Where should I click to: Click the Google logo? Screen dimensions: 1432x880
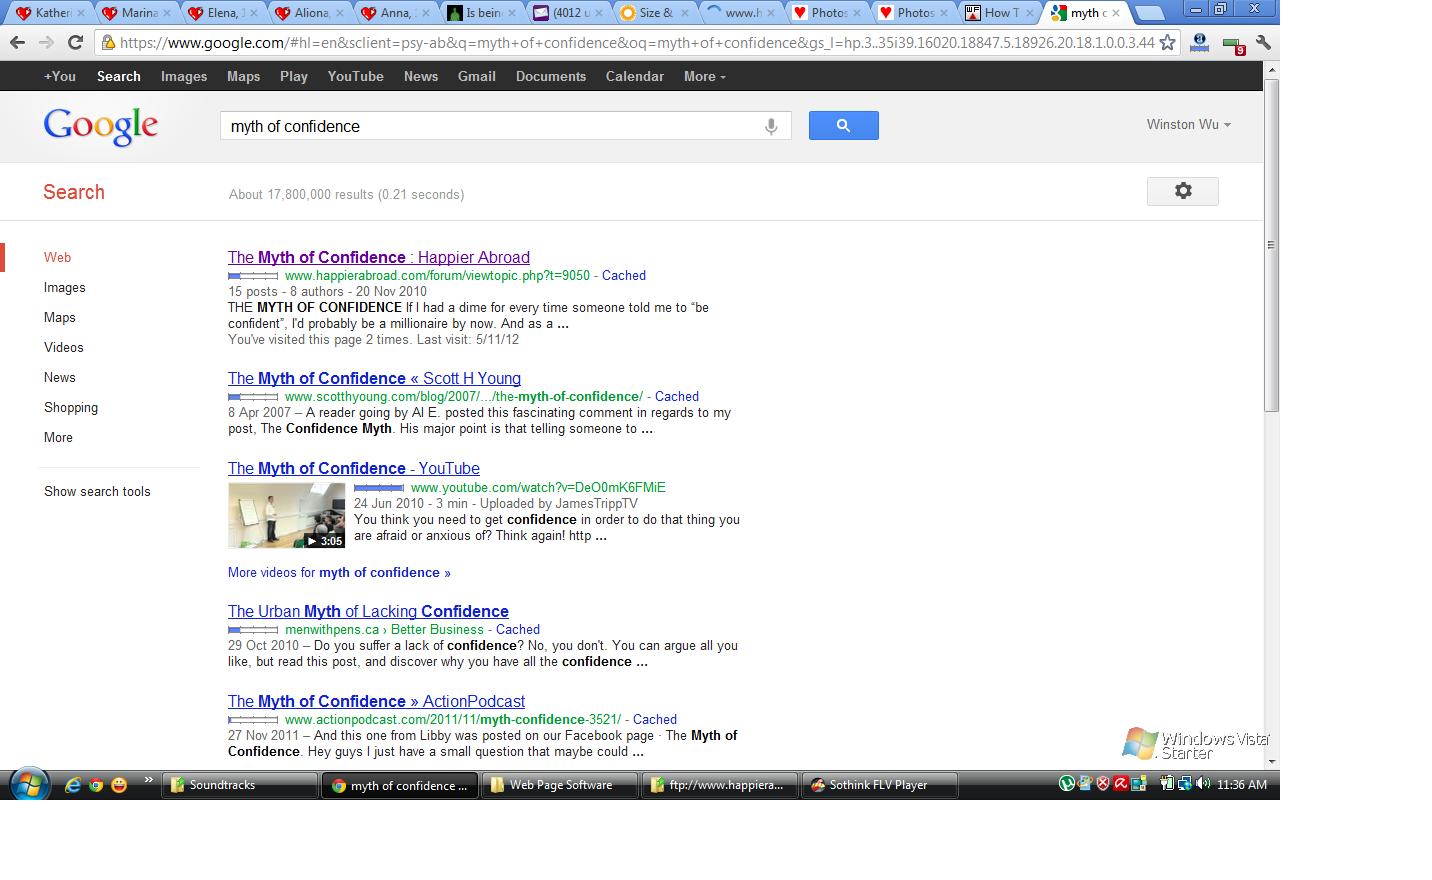(x=101, y=126)
